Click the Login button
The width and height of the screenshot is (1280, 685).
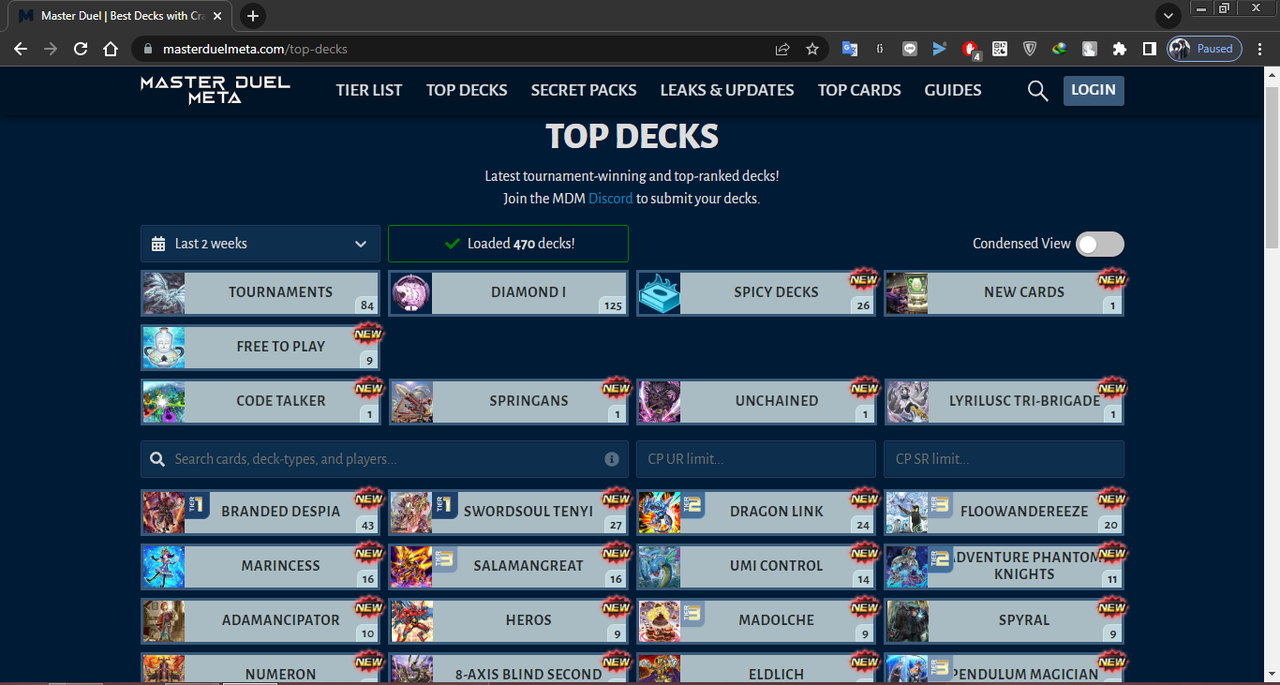pyautogui.click(x=1093, y=90)
